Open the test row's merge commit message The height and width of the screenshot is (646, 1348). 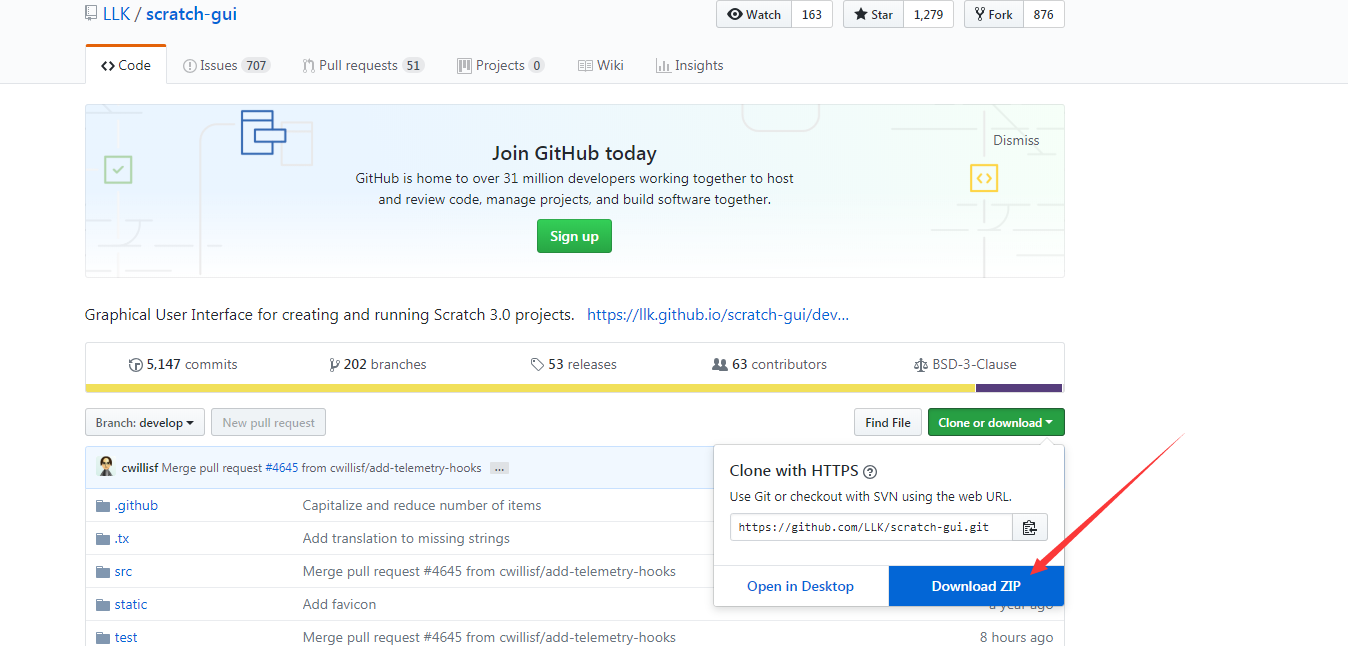click(x=489, y=637)
